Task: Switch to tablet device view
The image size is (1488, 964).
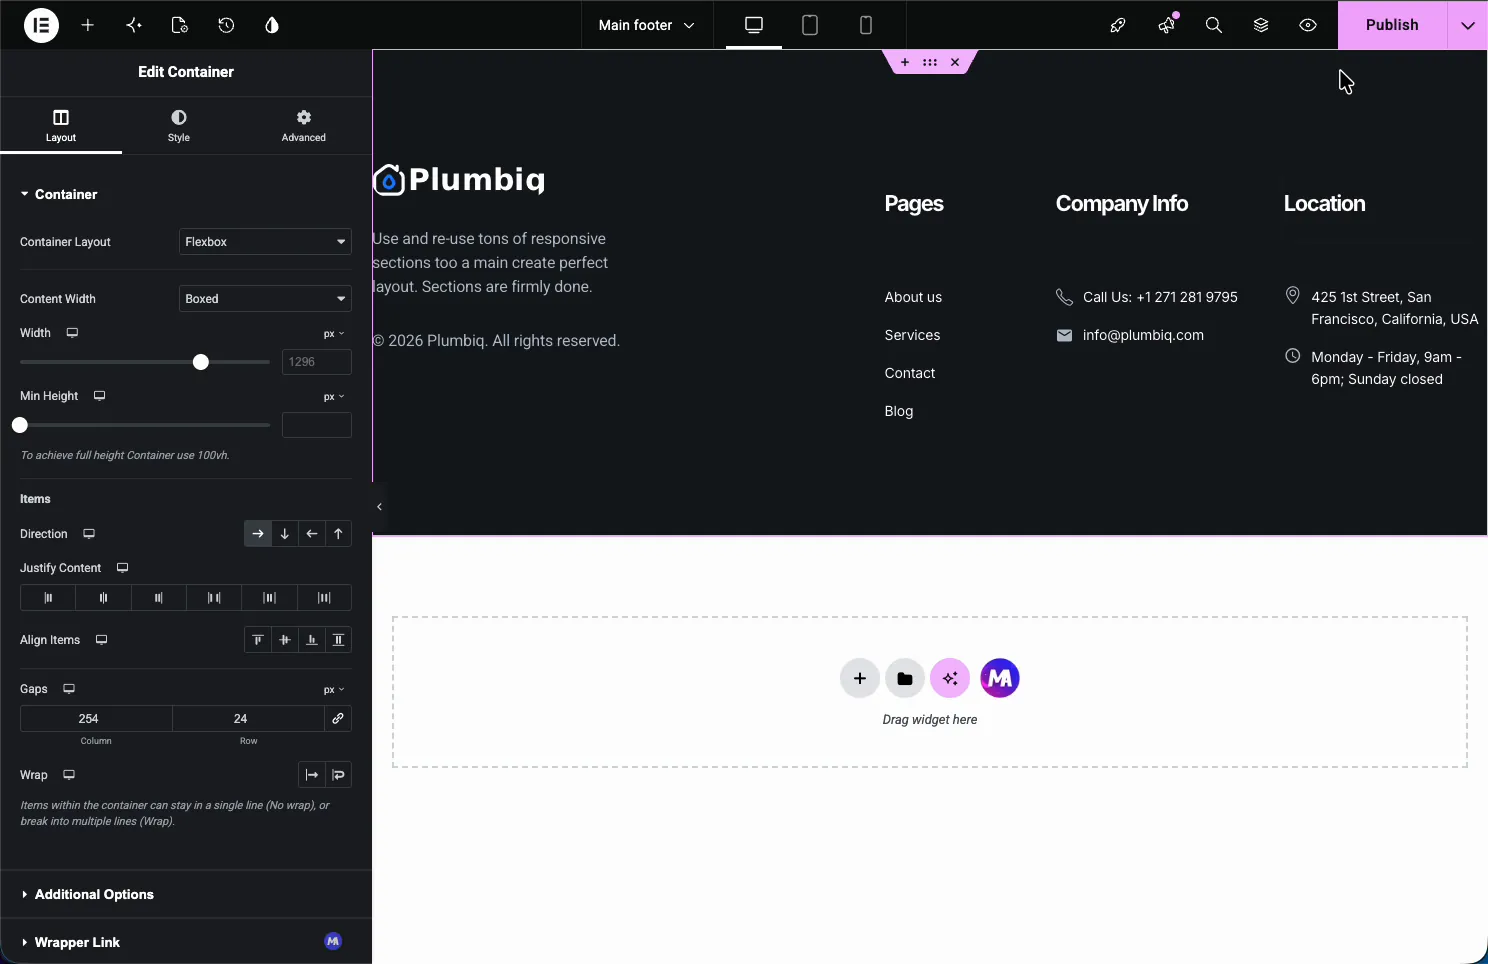Action: coord(810,25)
